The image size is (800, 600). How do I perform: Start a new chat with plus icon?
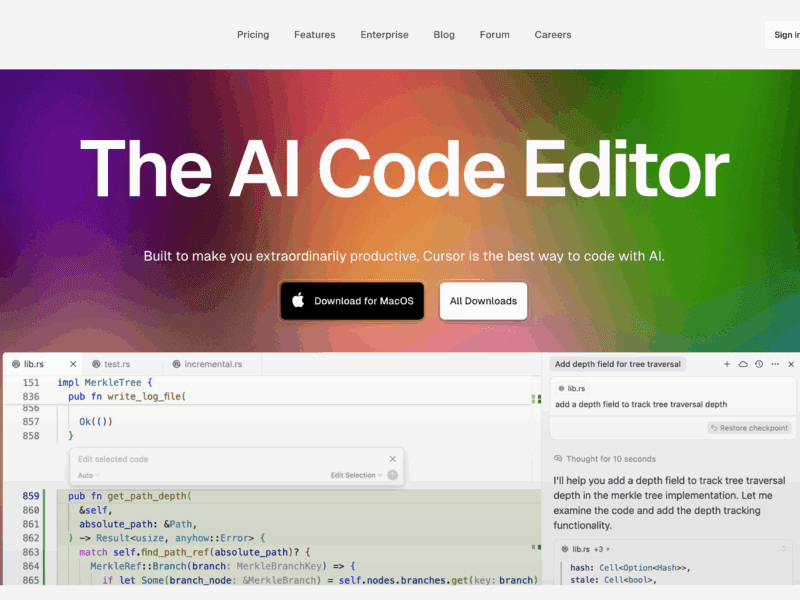727,364
